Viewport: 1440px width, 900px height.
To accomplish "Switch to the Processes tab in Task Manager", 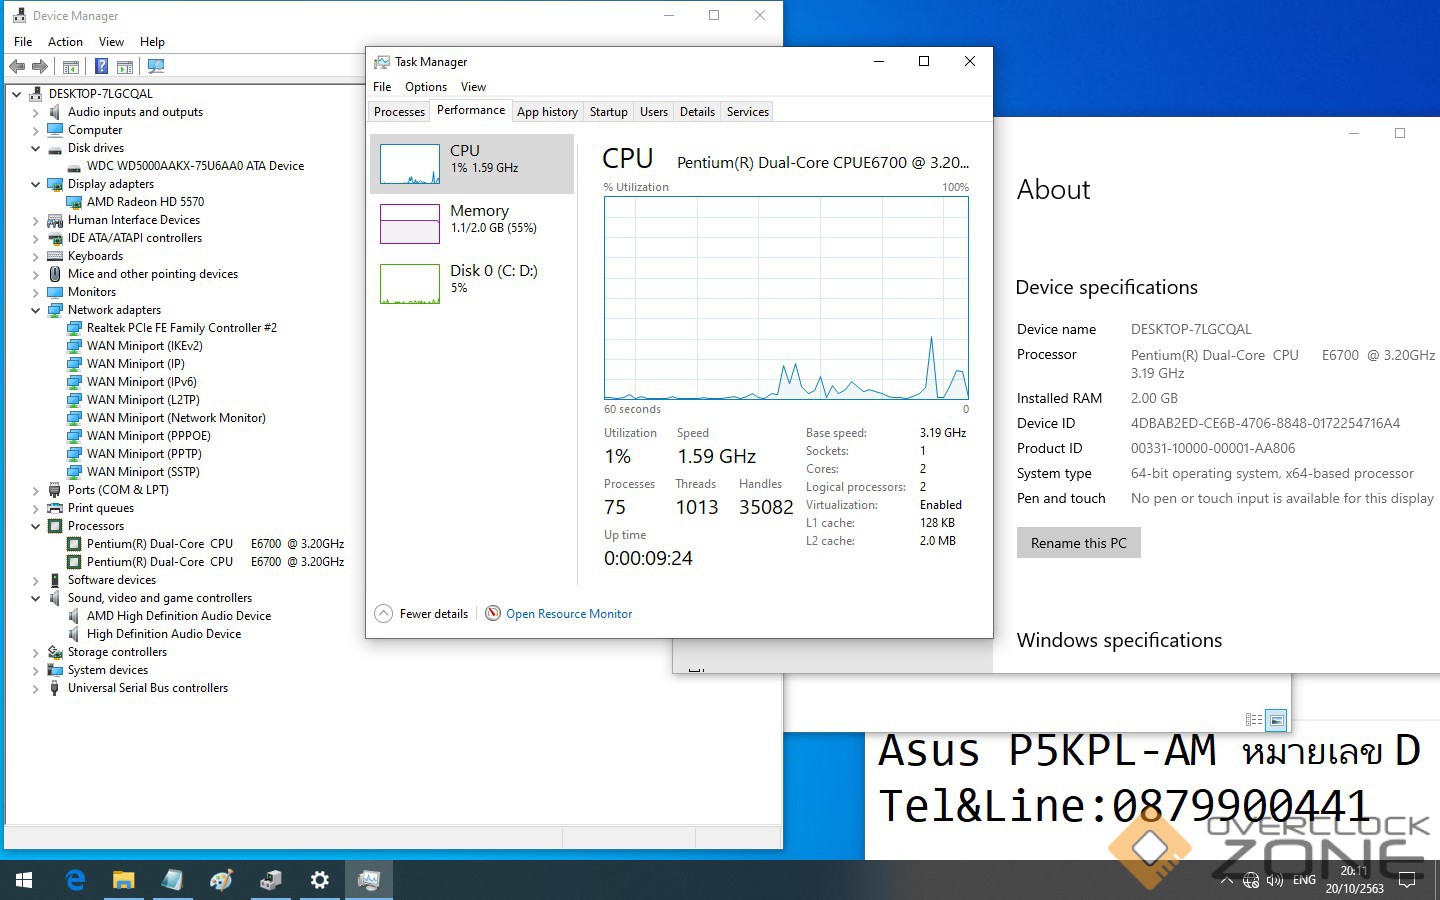I will (x=399, y=112).
